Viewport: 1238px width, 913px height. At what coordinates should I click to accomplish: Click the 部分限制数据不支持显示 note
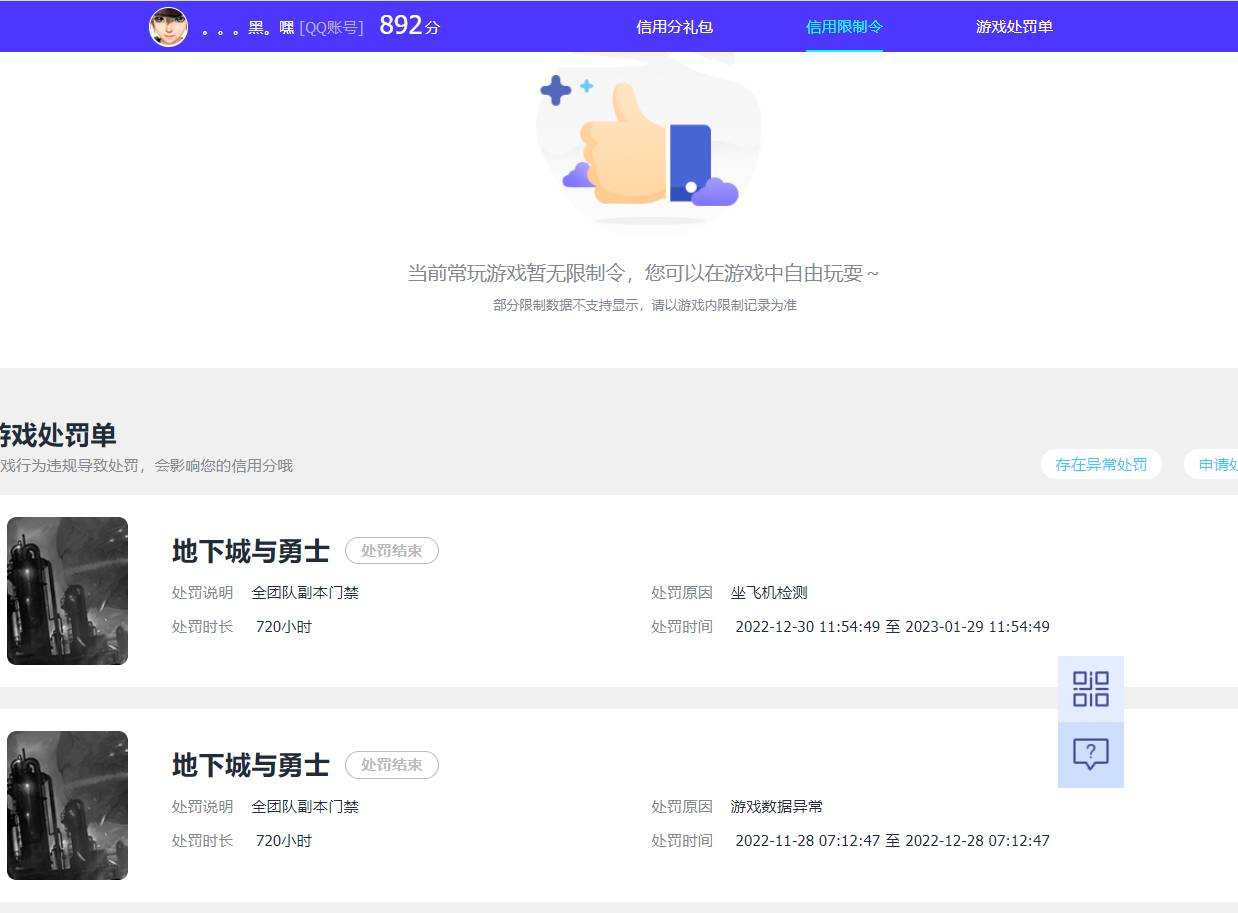[x=645, y=305]
